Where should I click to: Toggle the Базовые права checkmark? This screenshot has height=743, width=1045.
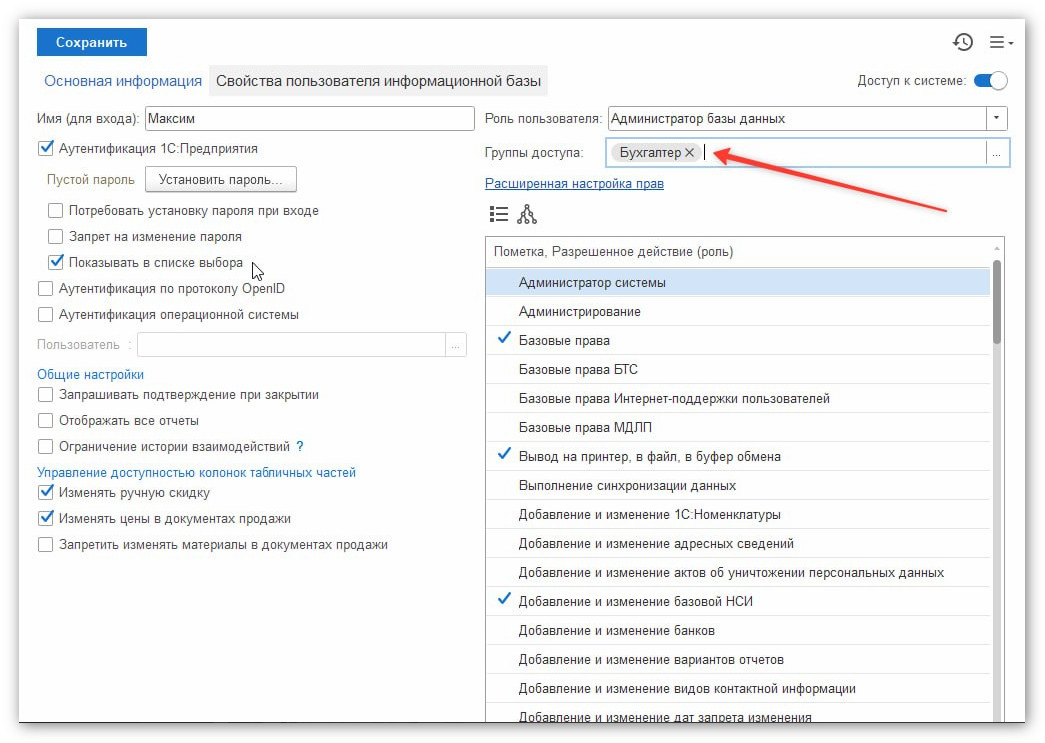505,339
